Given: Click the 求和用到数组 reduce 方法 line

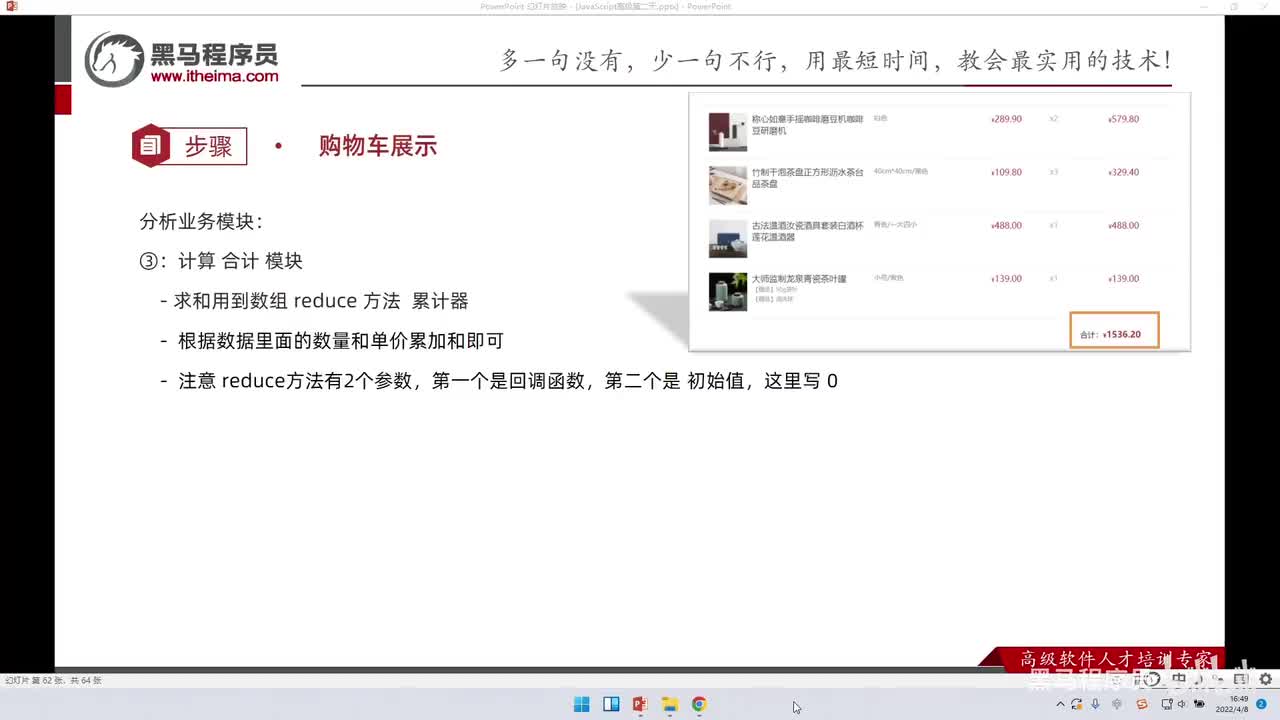Looking at the screenshot, I should pos(314,301).
